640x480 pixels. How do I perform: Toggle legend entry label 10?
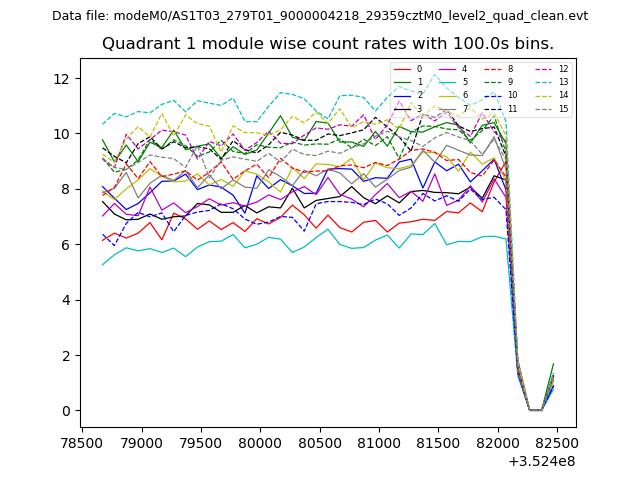coord(512,95)
